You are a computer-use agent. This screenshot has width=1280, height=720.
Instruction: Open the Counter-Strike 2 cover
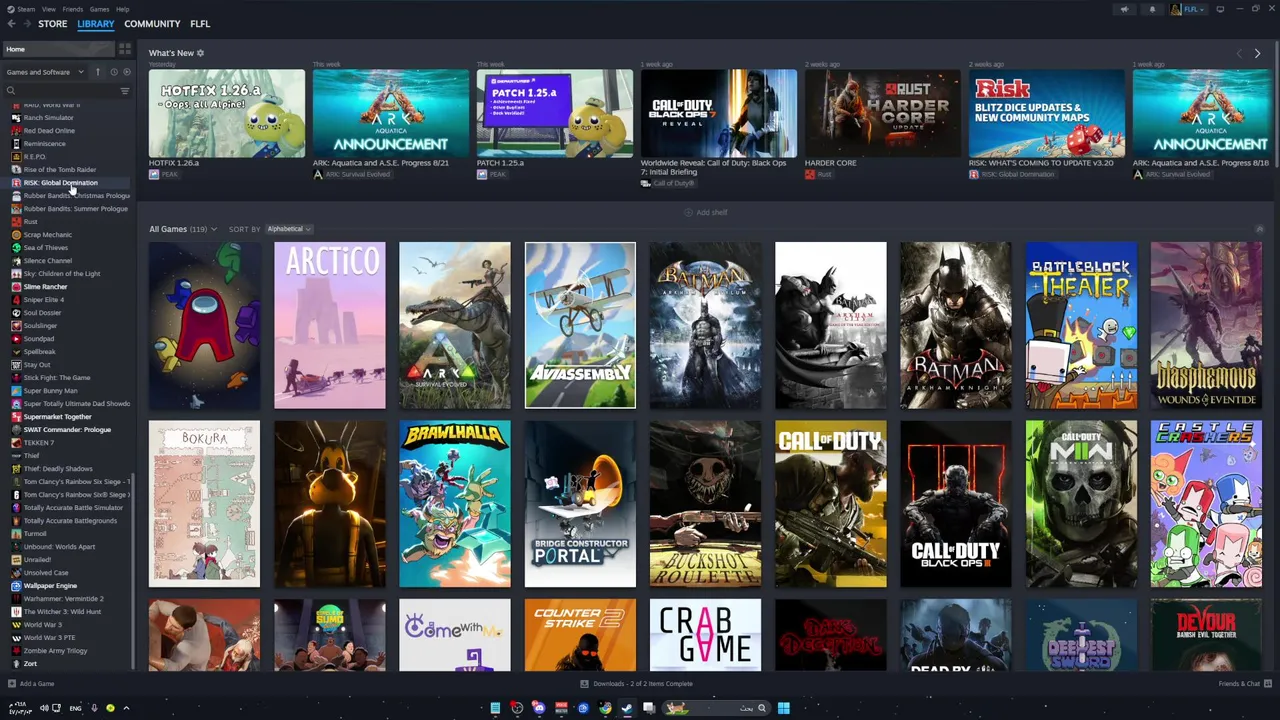pyautogui.click(x=580, y=635)
